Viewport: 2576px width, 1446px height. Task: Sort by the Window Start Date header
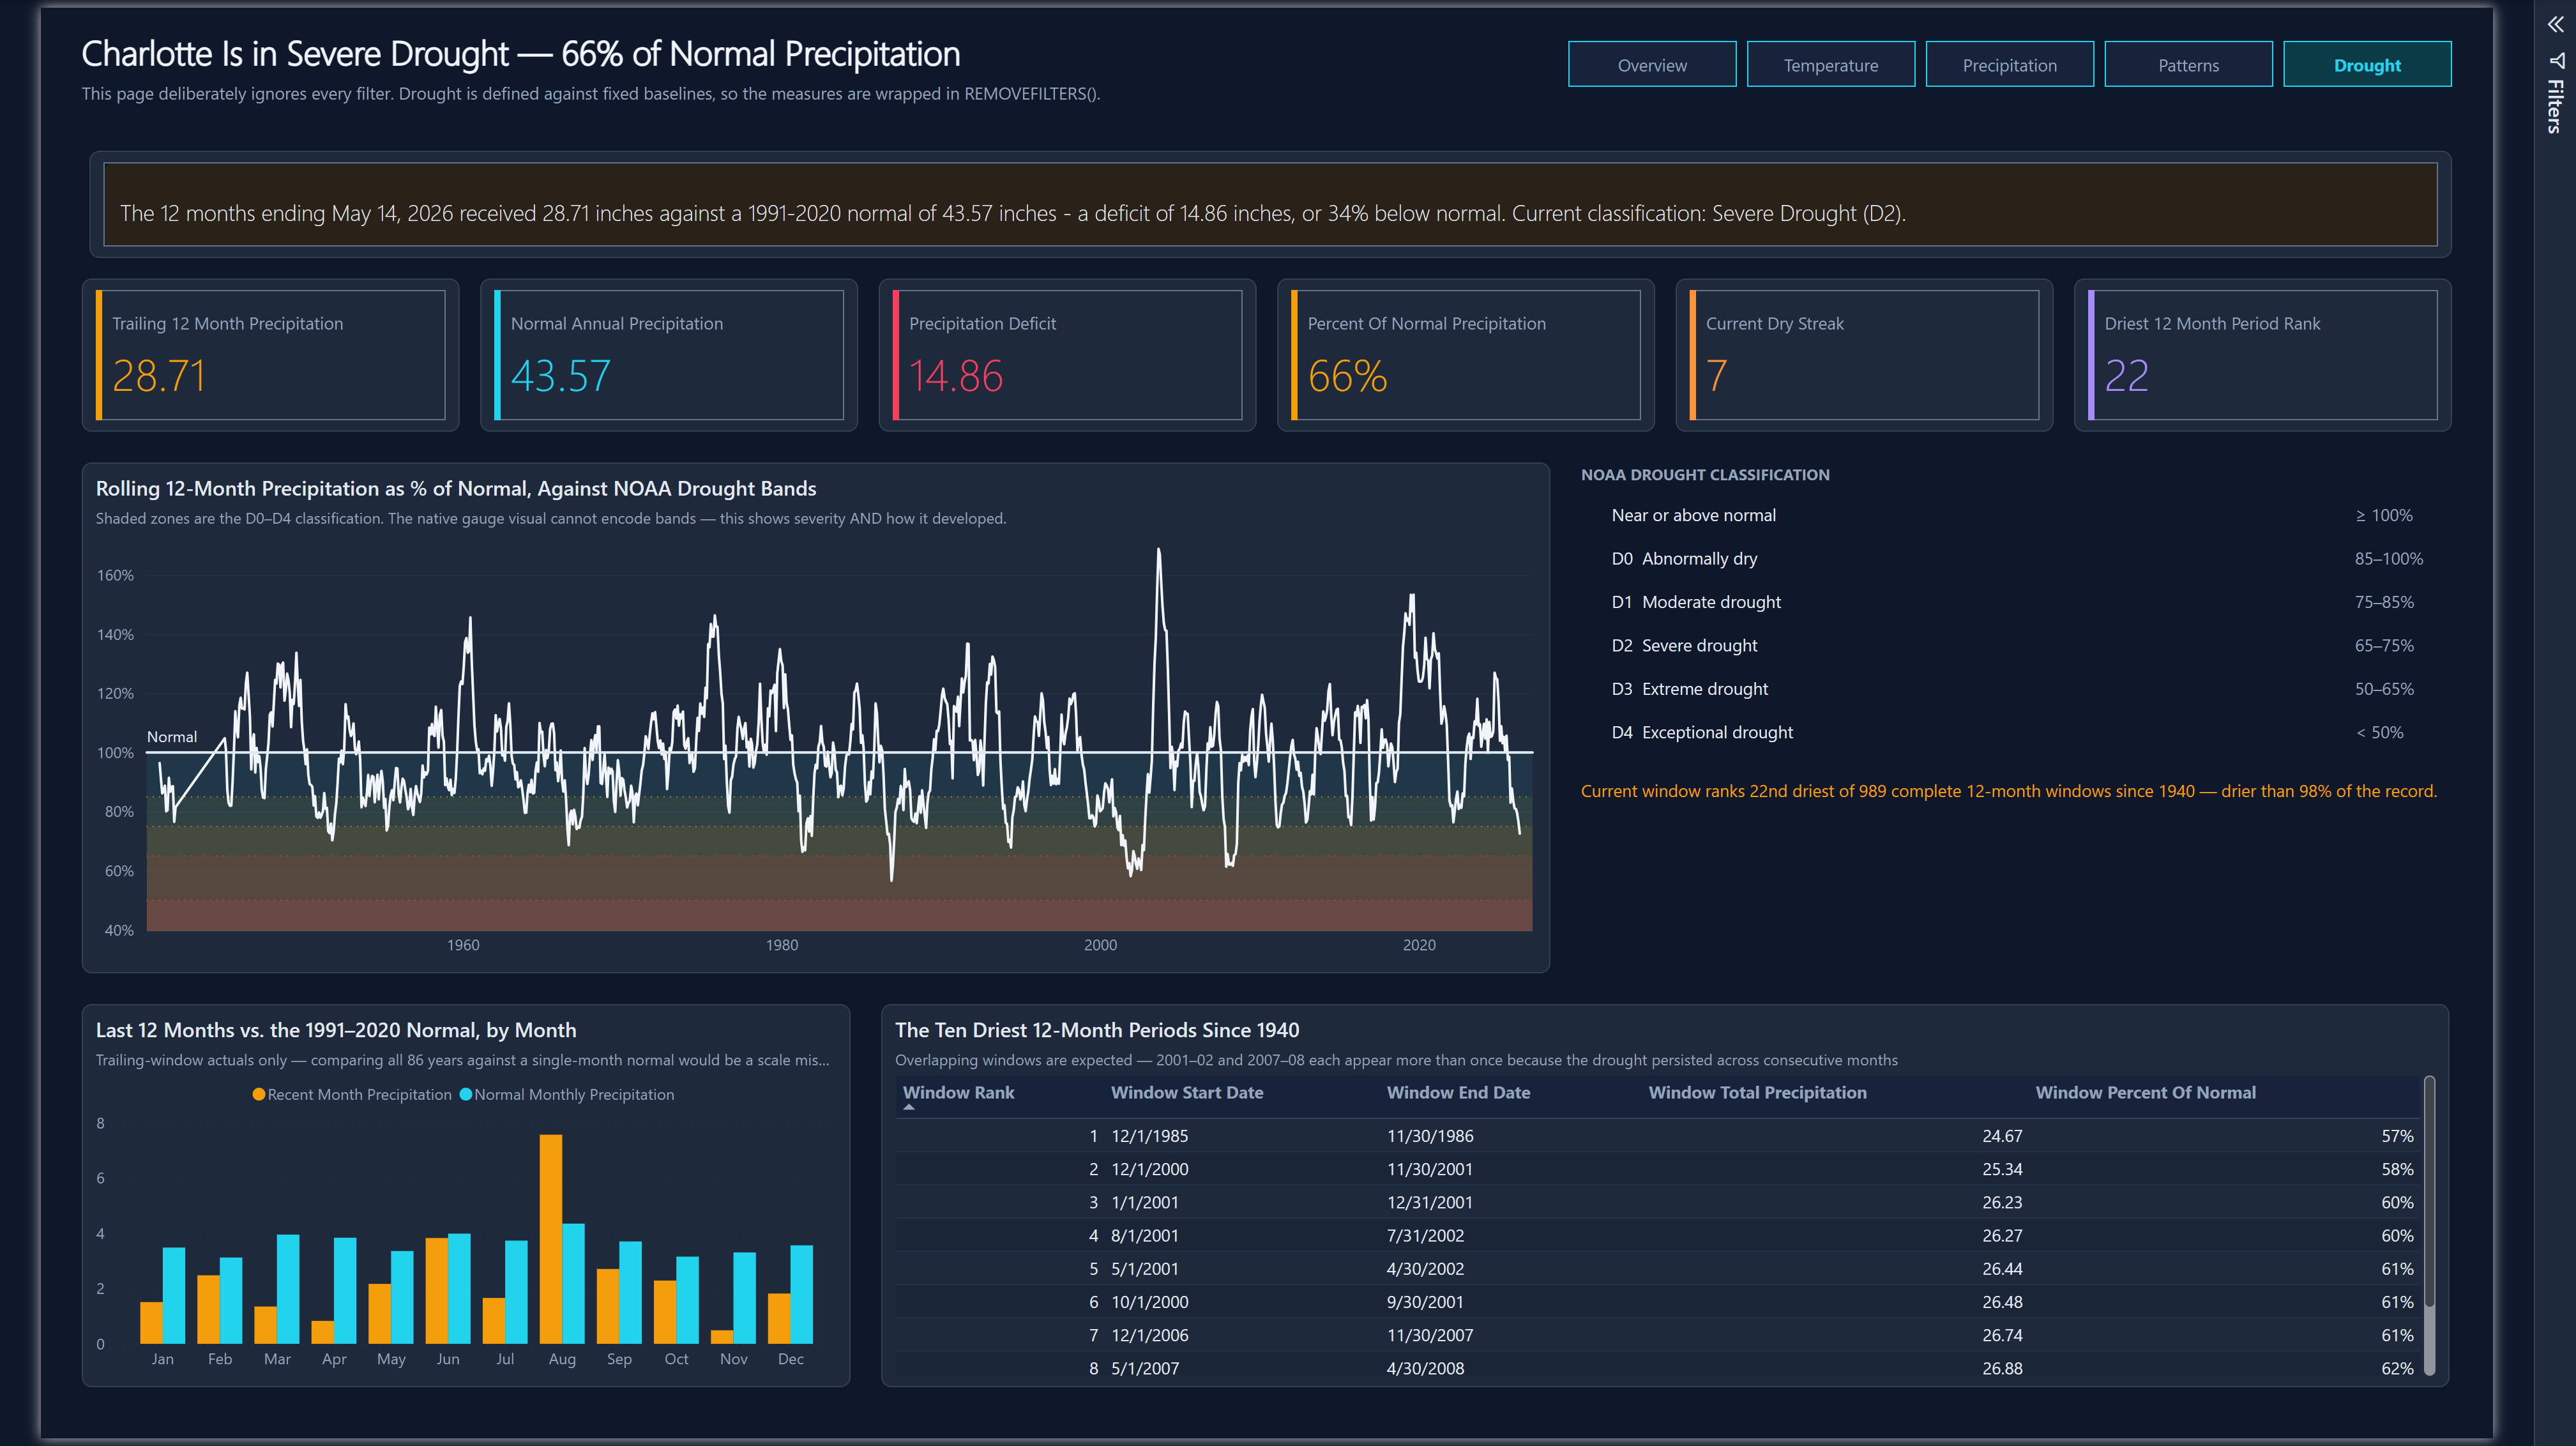click(x=1187, y=1092)
